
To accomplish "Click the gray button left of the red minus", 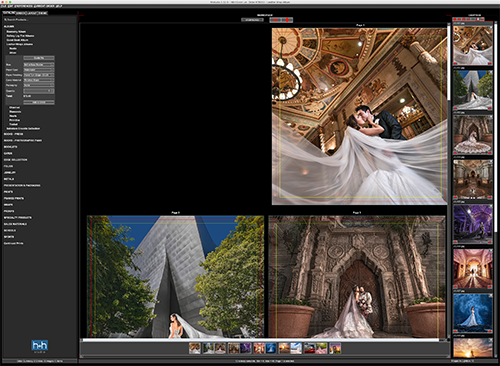I will [252, 20].
